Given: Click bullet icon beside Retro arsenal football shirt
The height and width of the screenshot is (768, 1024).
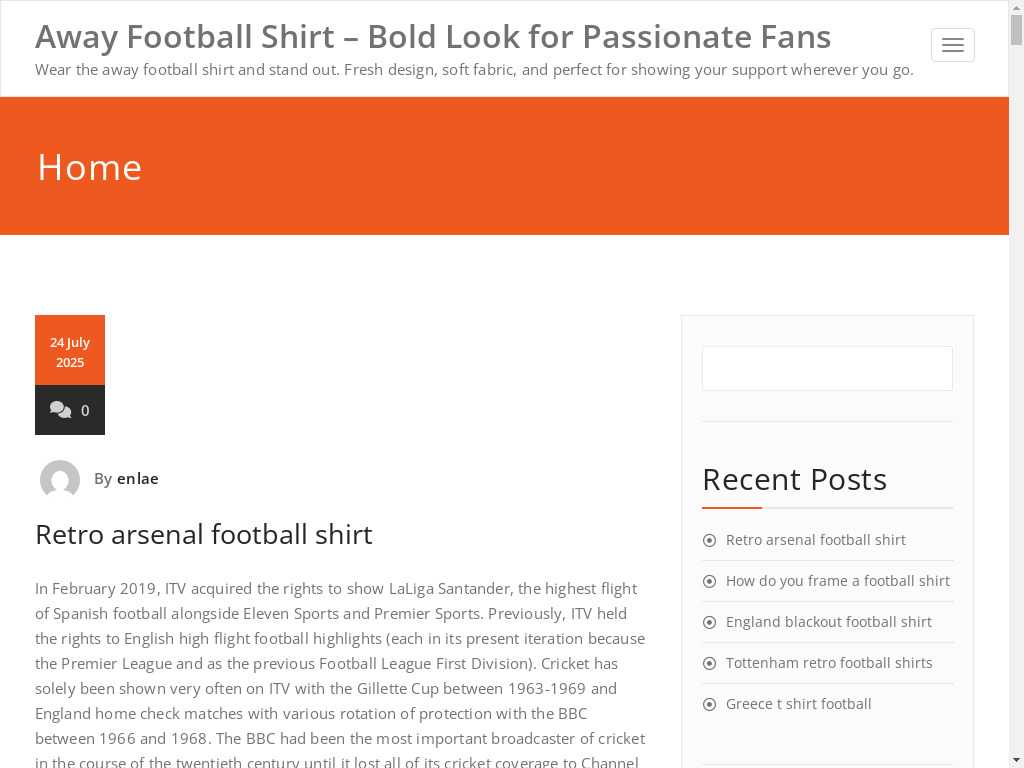Looking at the screenshot, I should click(x=710, y=541).
